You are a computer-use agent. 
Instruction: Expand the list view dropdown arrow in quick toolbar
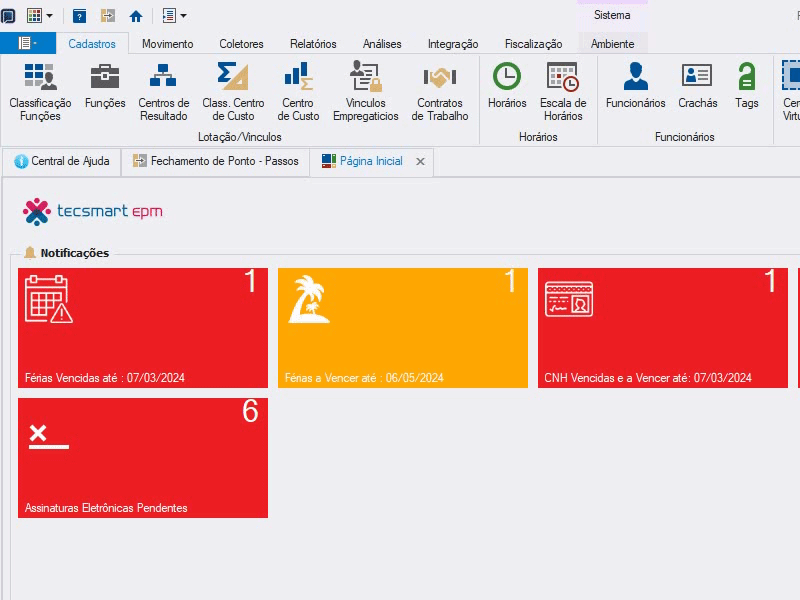pos(184,16)
